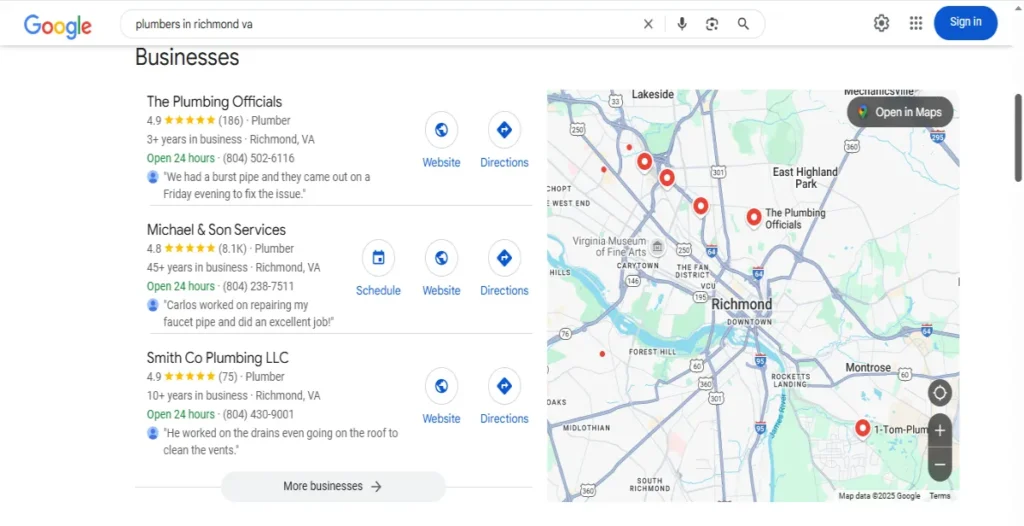The height and width of the screenshot is (526, 1024).
Task: Click phone number (804) 238-7511
Action: [259, 286]
